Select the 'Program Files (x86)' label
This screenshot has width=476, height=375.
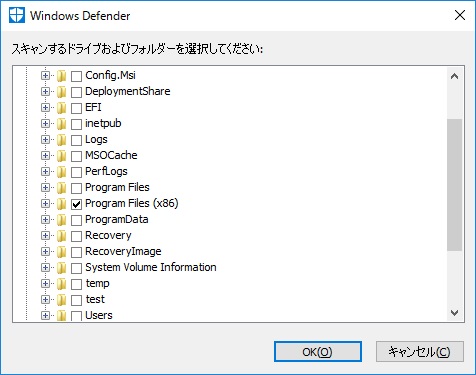point(132,203)
